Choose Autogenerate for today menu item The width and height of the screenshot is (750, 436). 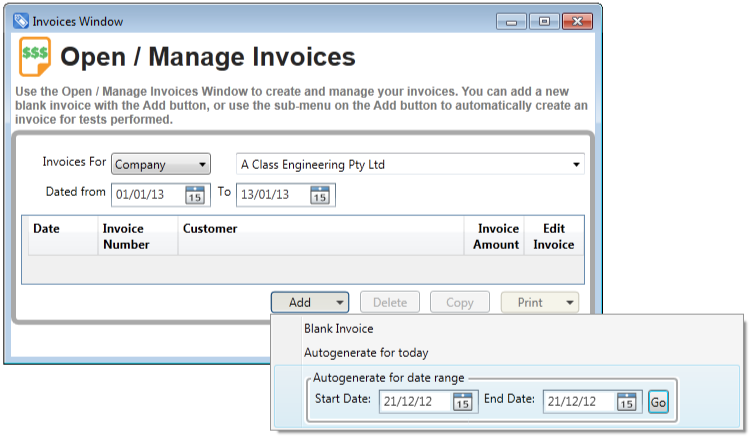(x=366, y=352)
